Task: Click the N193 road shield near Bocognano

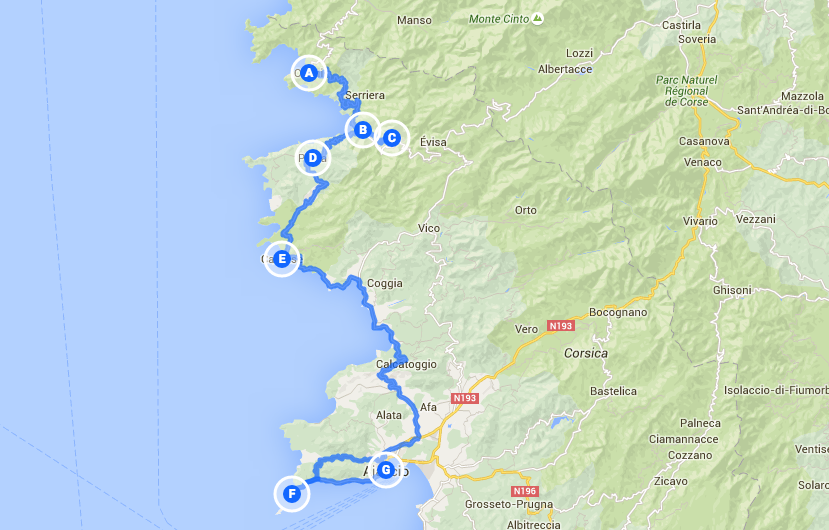Action: [560, 326]
